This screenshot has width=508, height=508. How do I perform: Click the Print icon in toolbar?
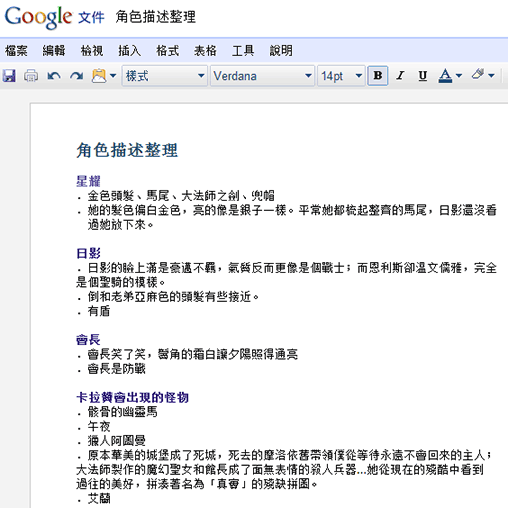click(x=31, y=76)
